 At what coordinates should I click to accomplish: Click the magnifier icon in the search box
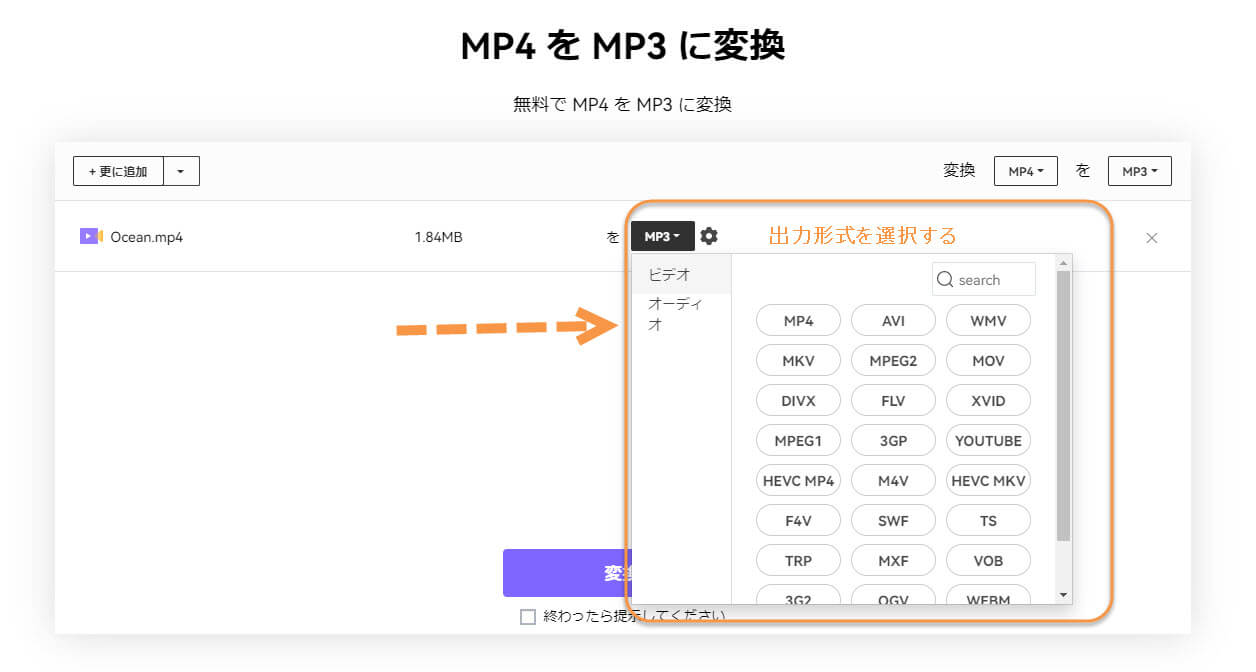point(945,280)
